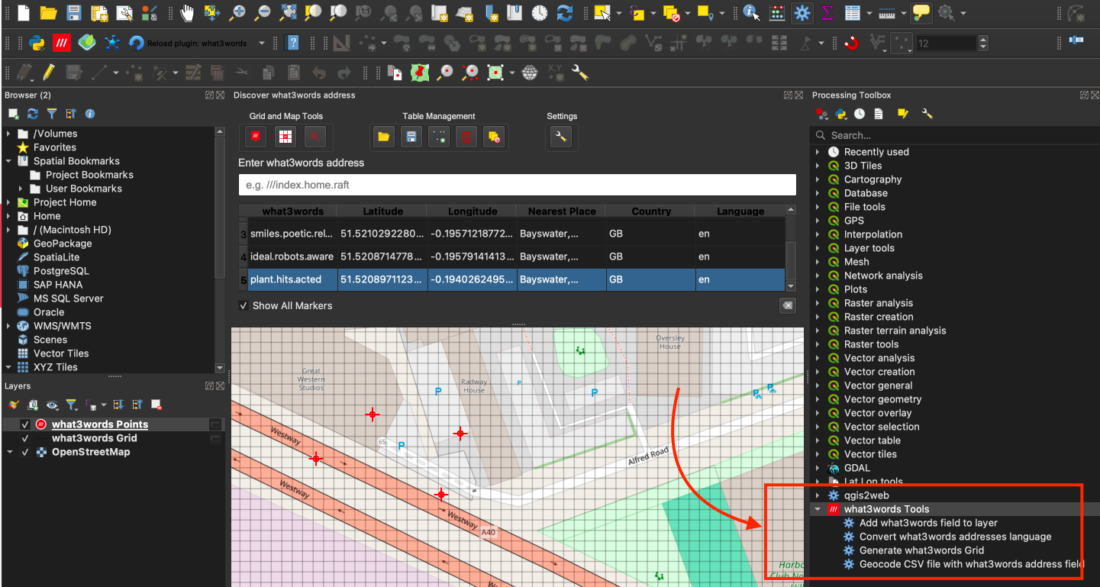Viewport: 1100px width, 587px height.
Task: Save table with Table Management floppy icon
Action: (411, 137)
